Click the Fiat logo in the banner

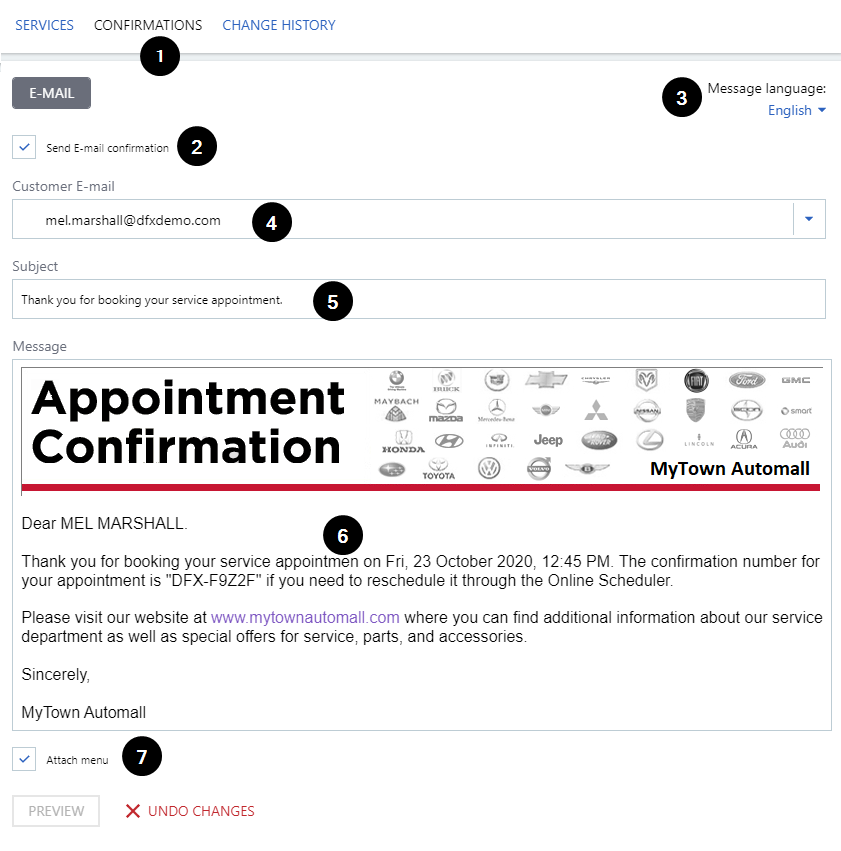pos(695,380)
